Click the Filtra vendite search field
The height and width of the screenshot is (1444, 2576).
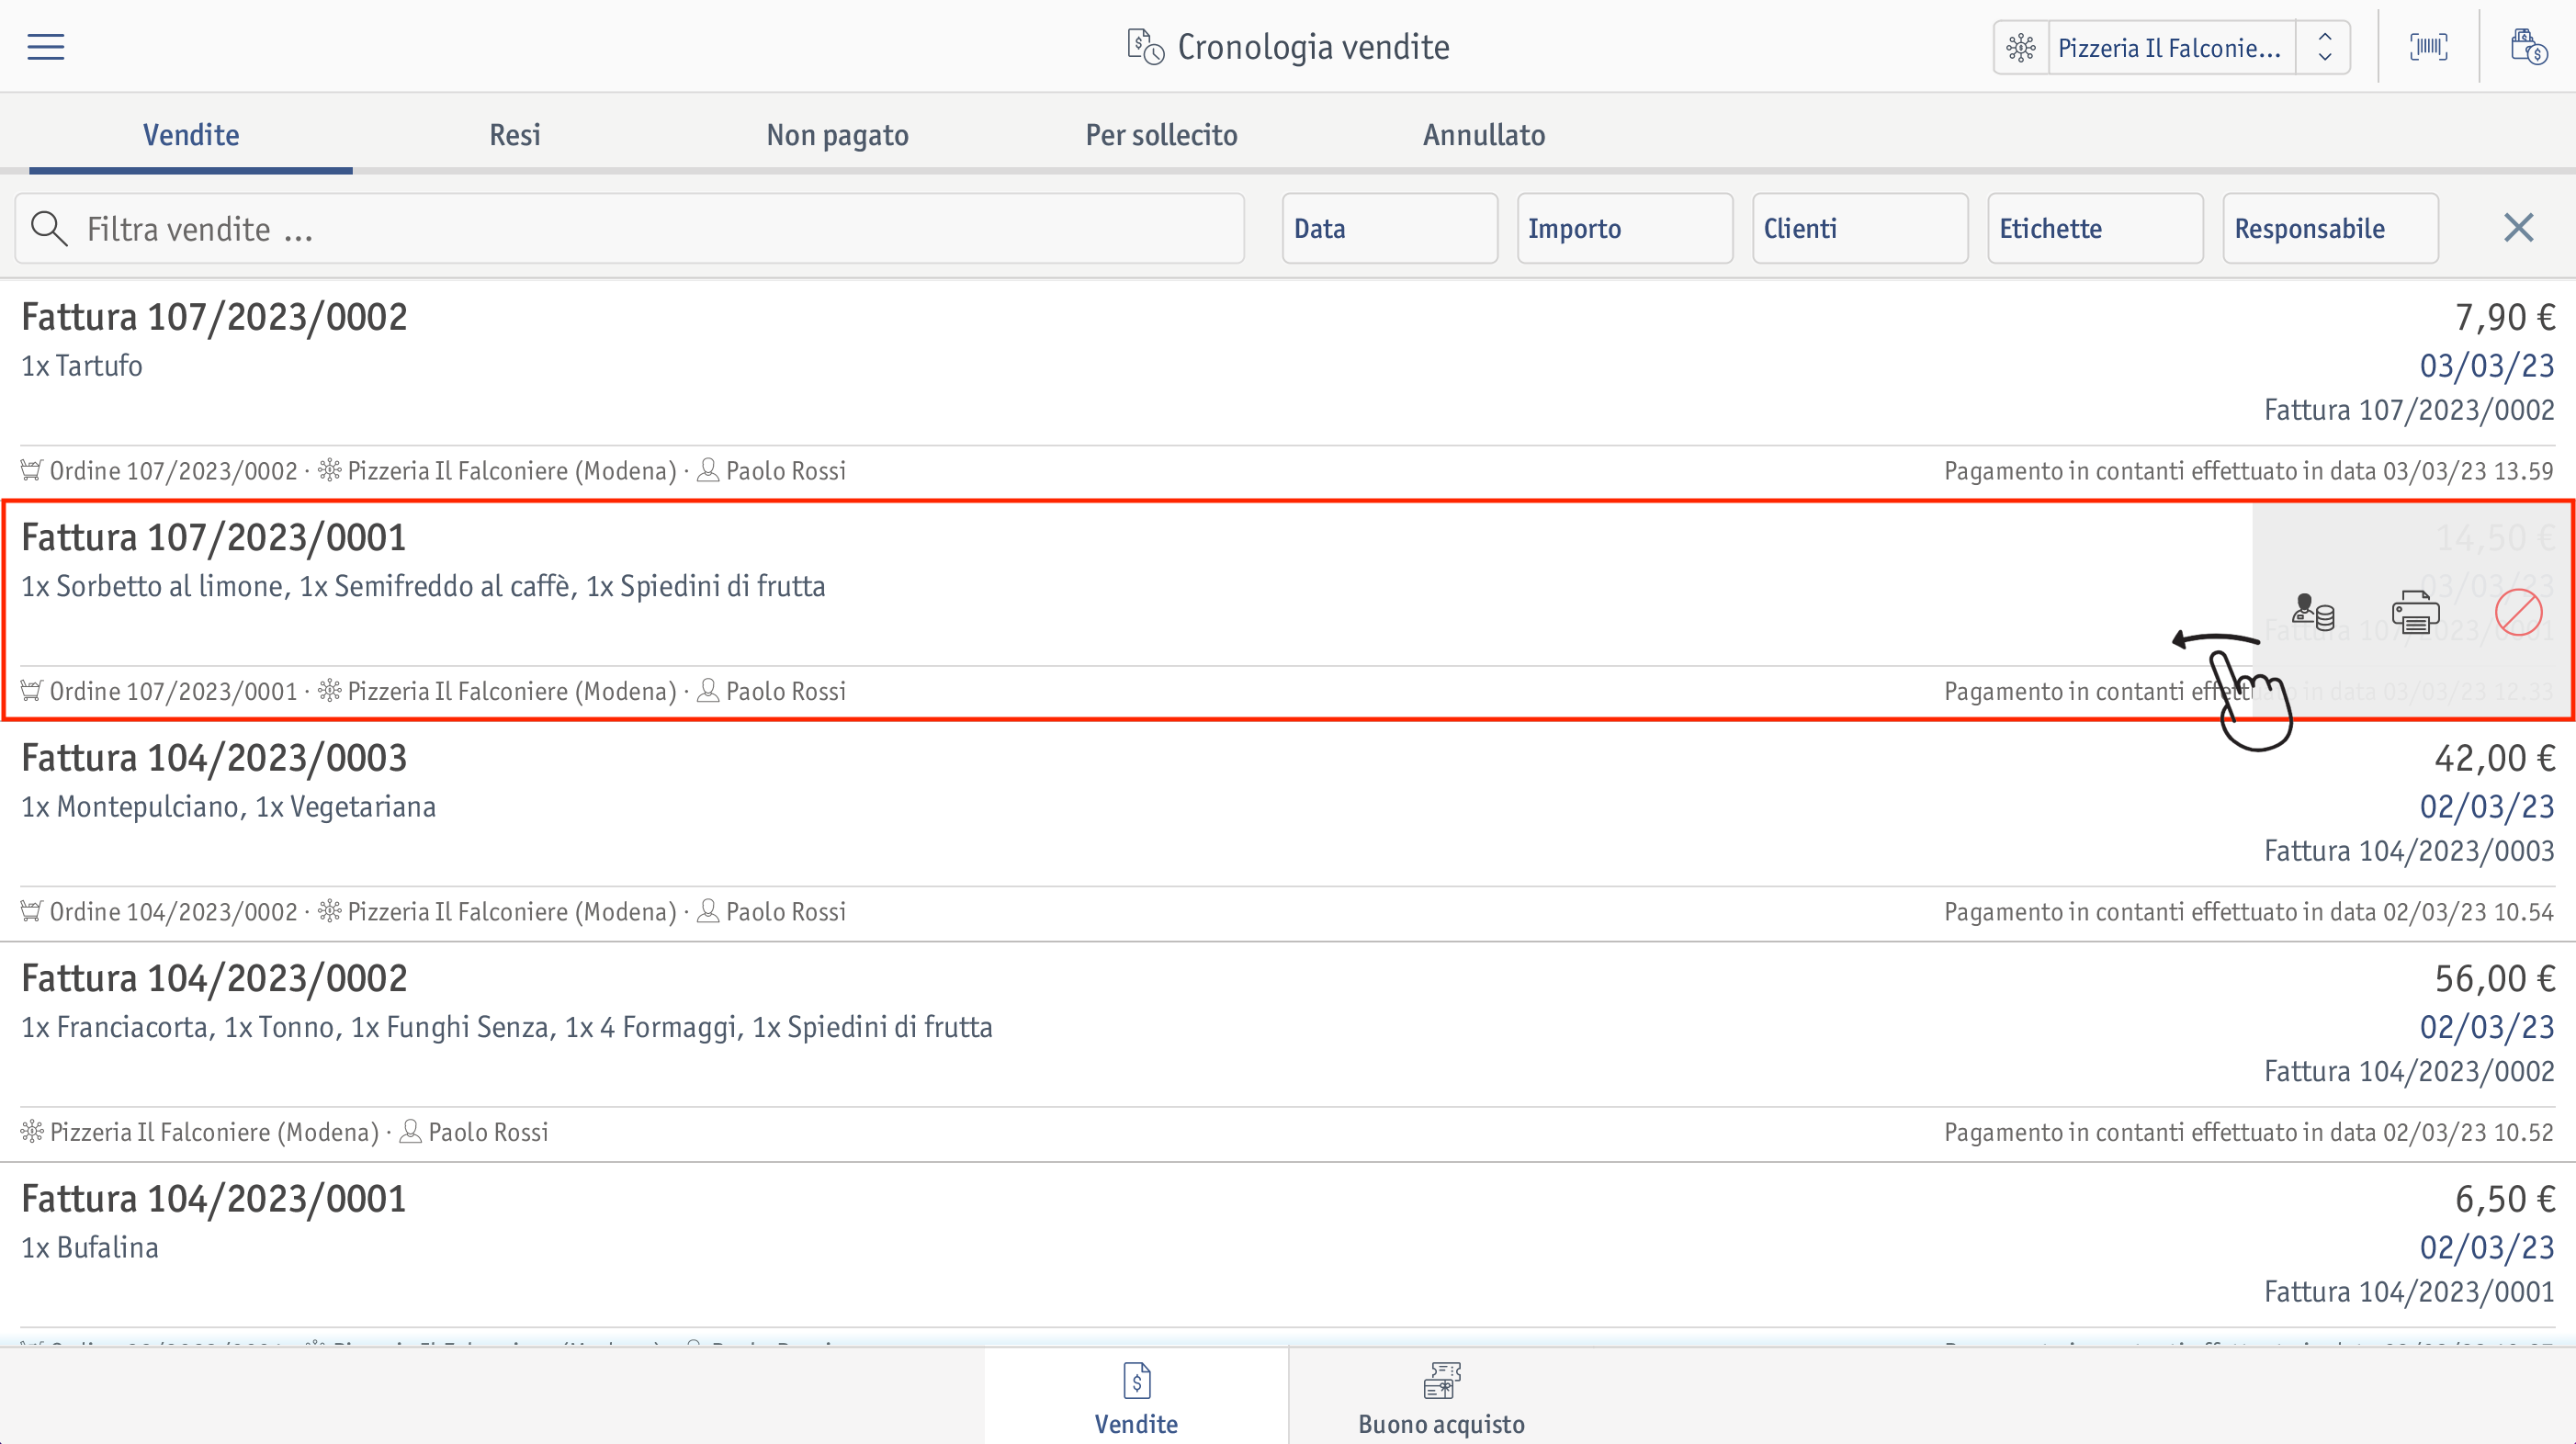(x=630, y=229)
